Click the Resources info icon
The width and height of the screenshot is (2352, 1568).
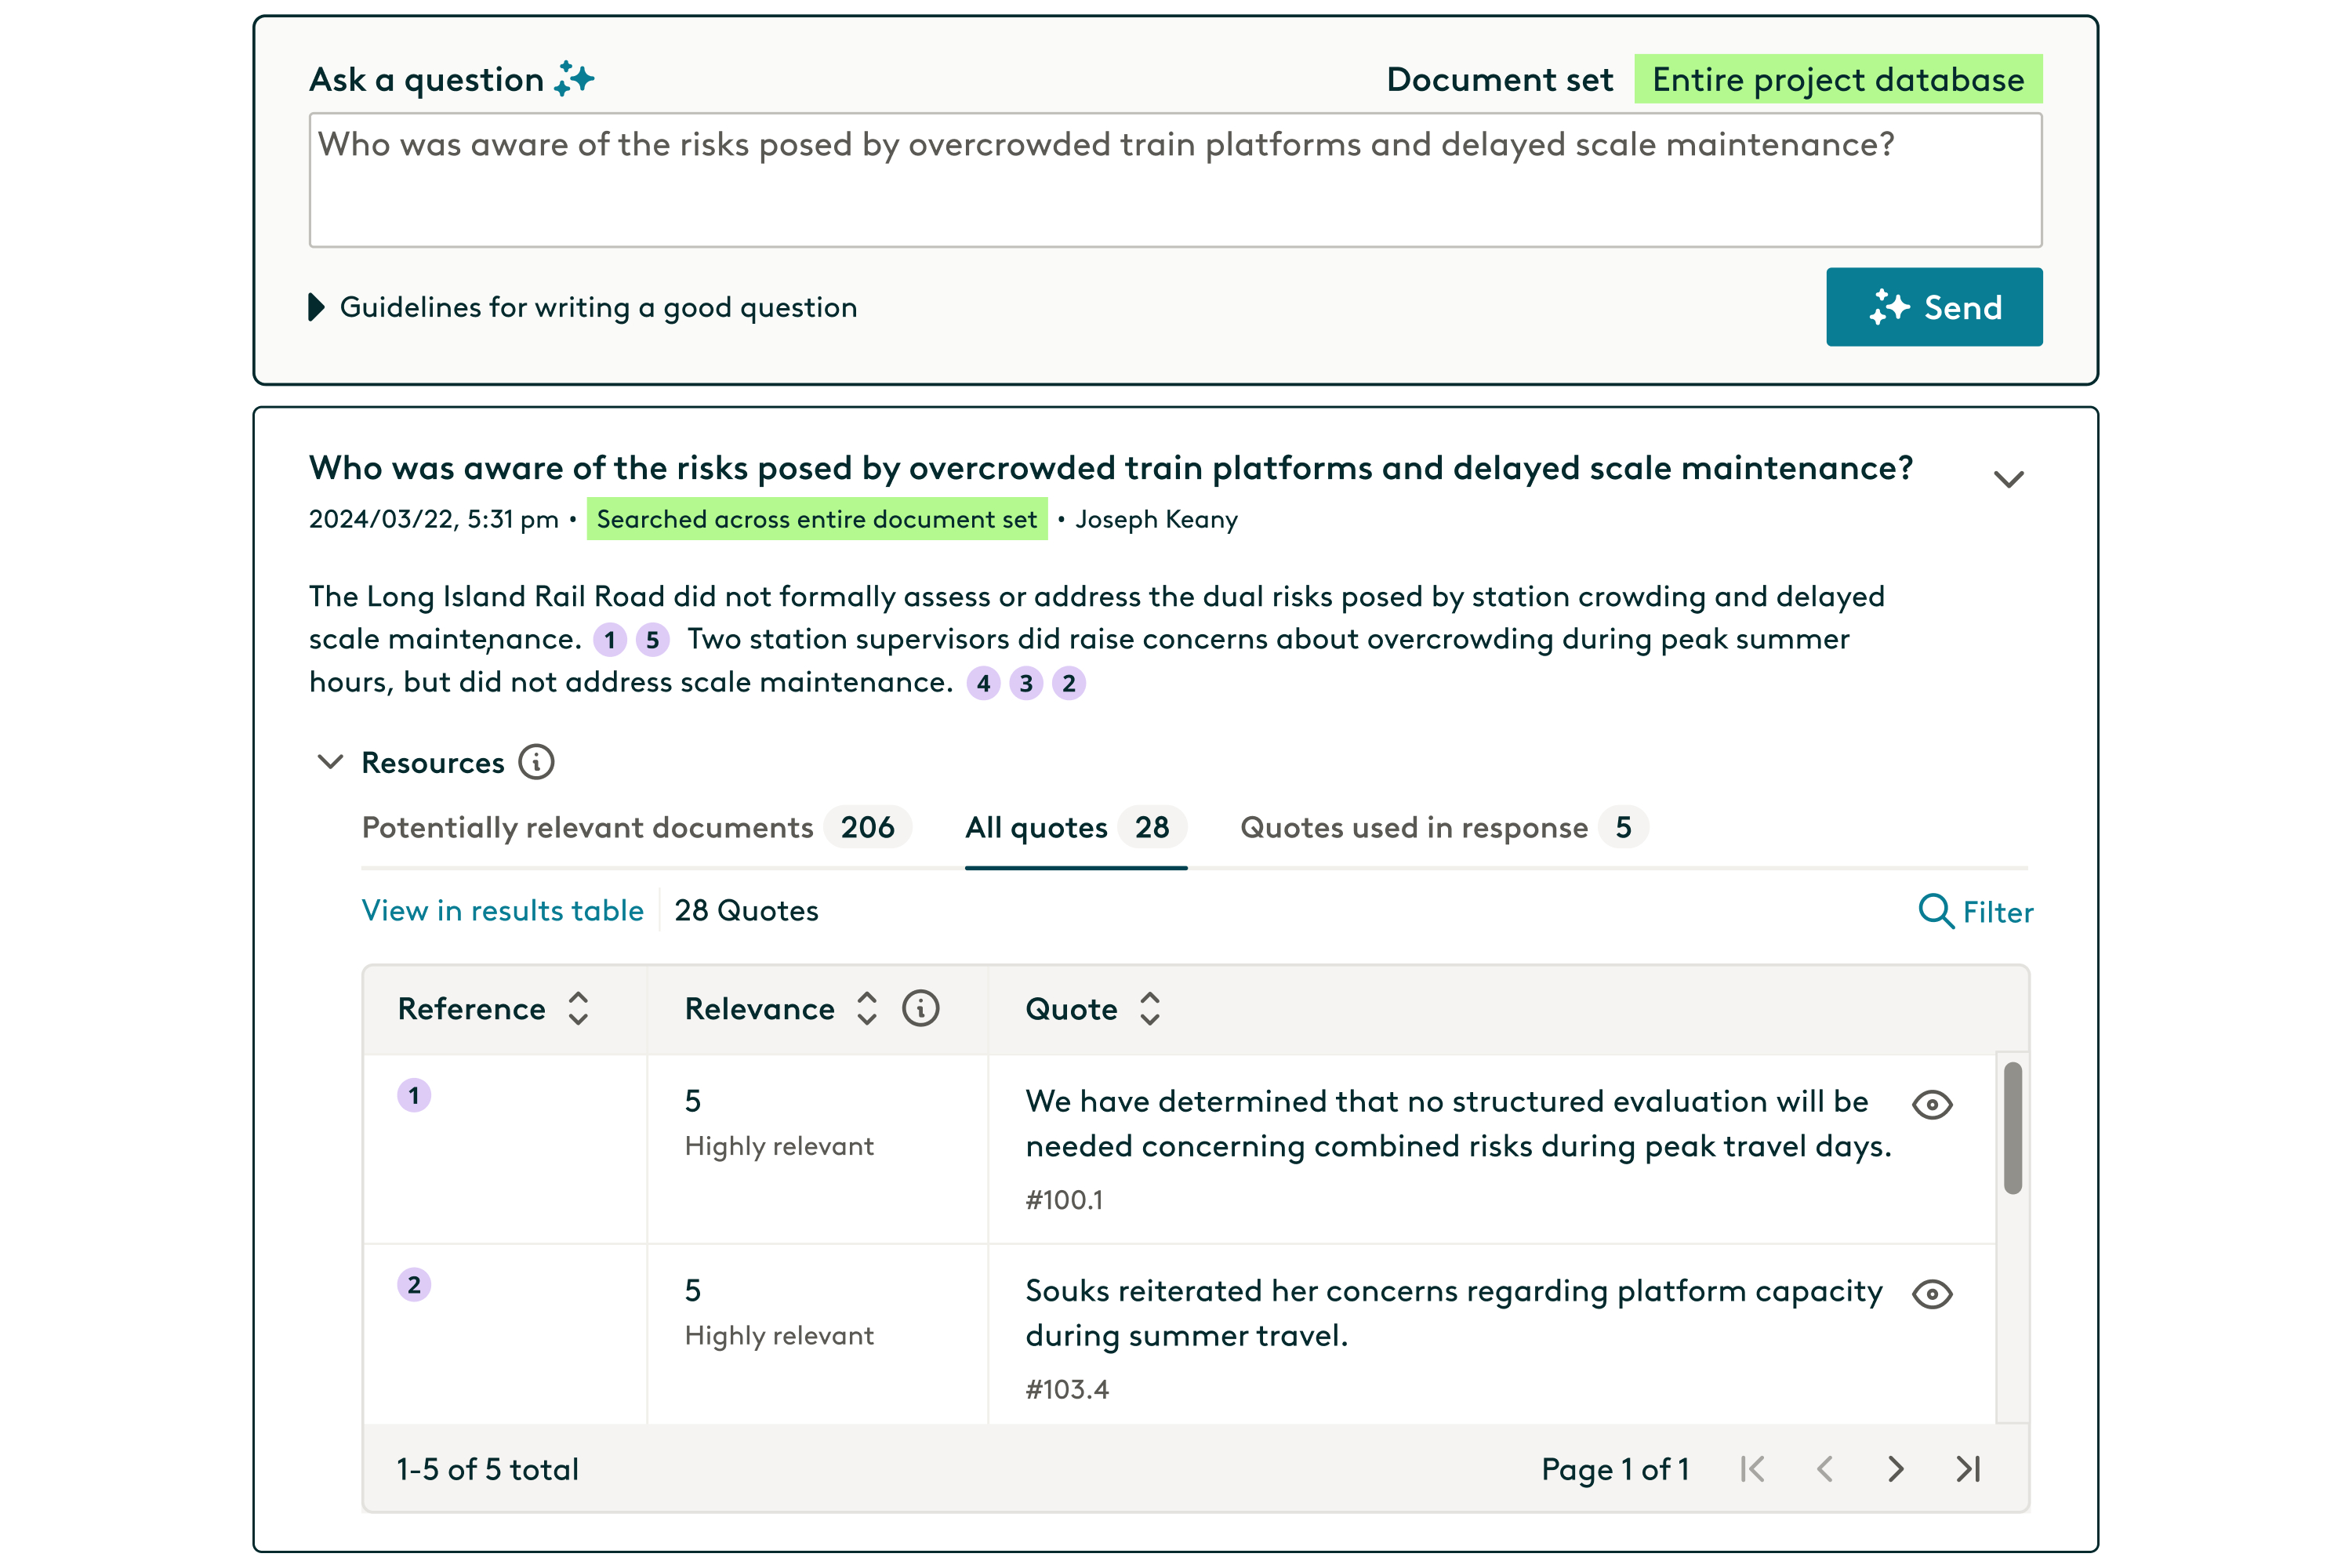tap(536, 762)
